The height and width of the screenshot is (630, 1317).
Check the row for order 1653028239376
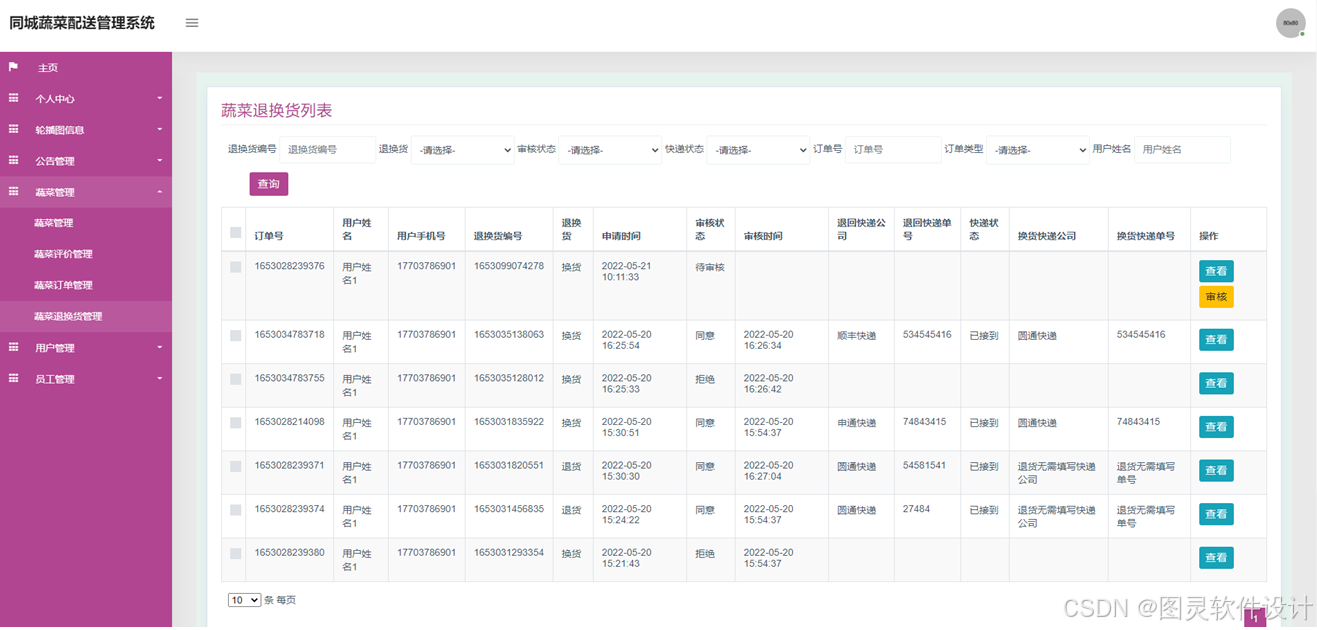click(236, 267)
